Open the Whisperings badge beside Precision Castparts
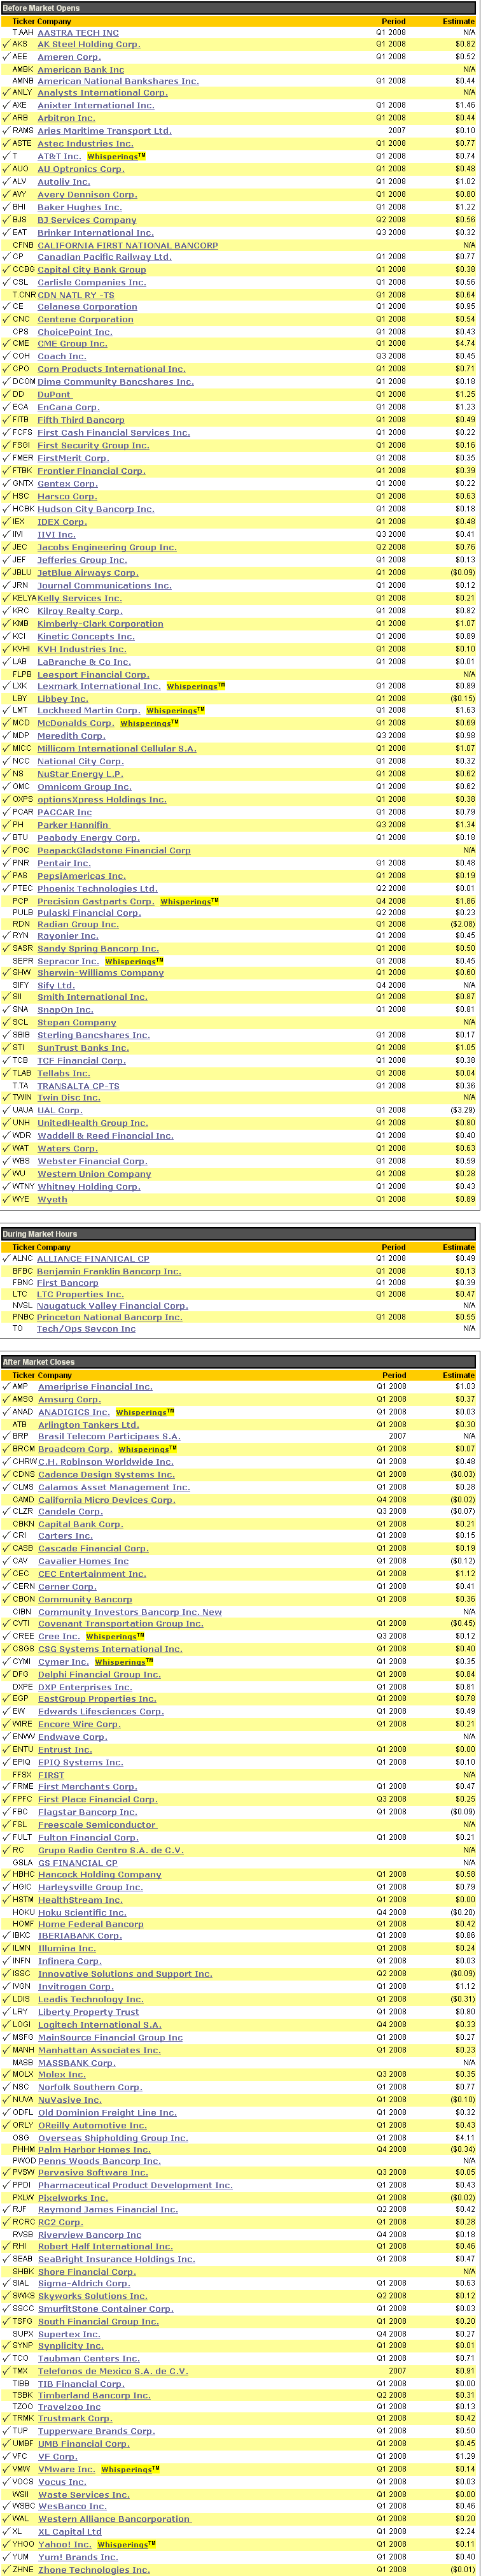 (x=190, y=901)
